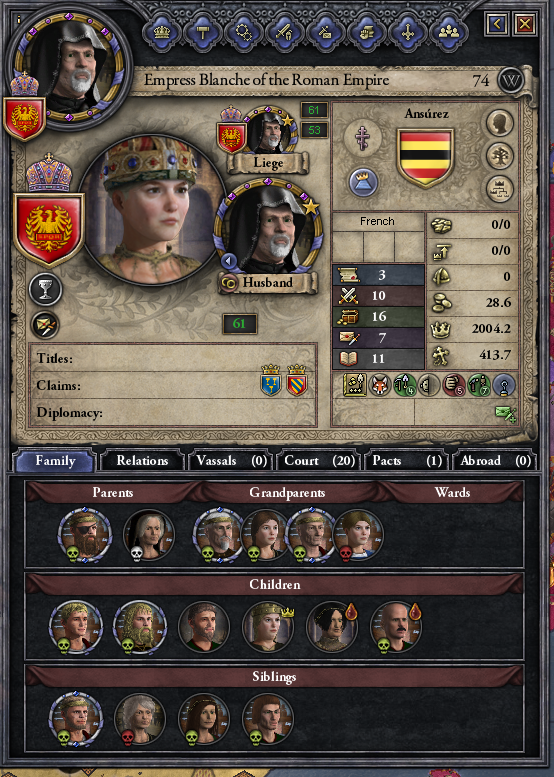Open the Wikipedia W icon

point(510,80)
